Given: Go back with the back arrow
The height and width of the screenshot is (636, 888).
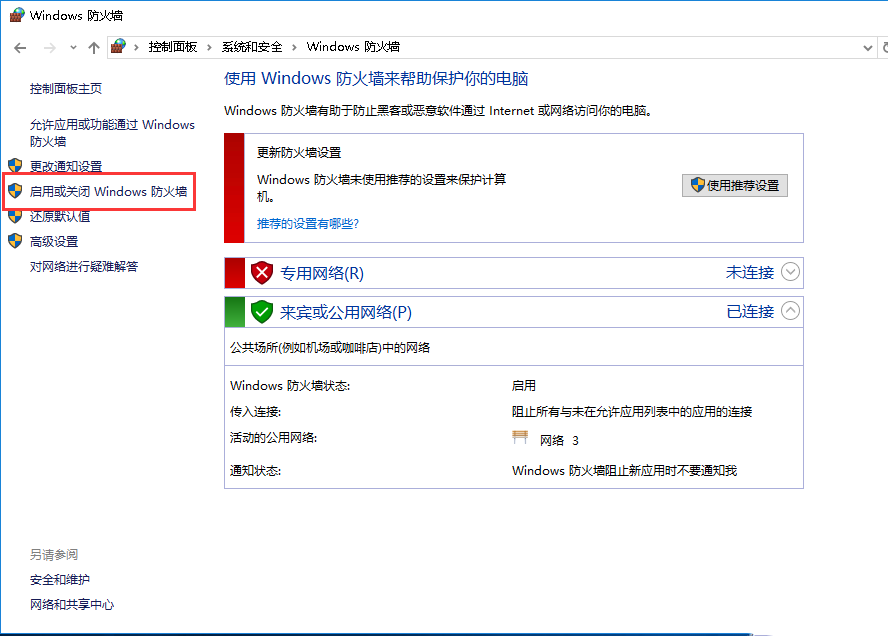Looking at the screenshot, I should pos(20,48).
